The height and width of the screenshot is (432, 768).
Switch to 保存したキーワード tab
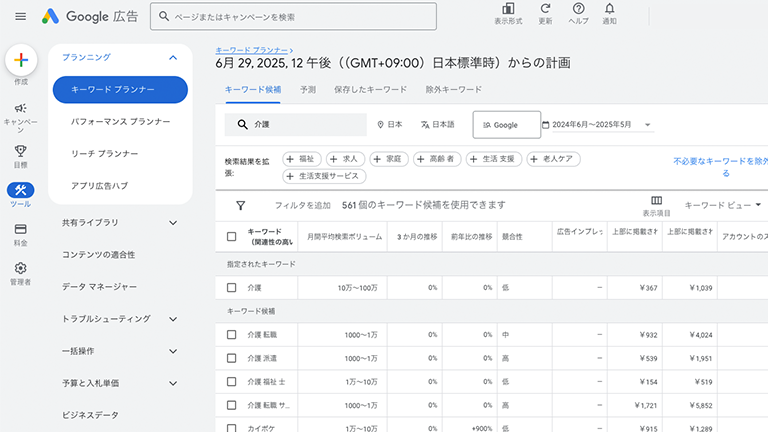[370, 90]
